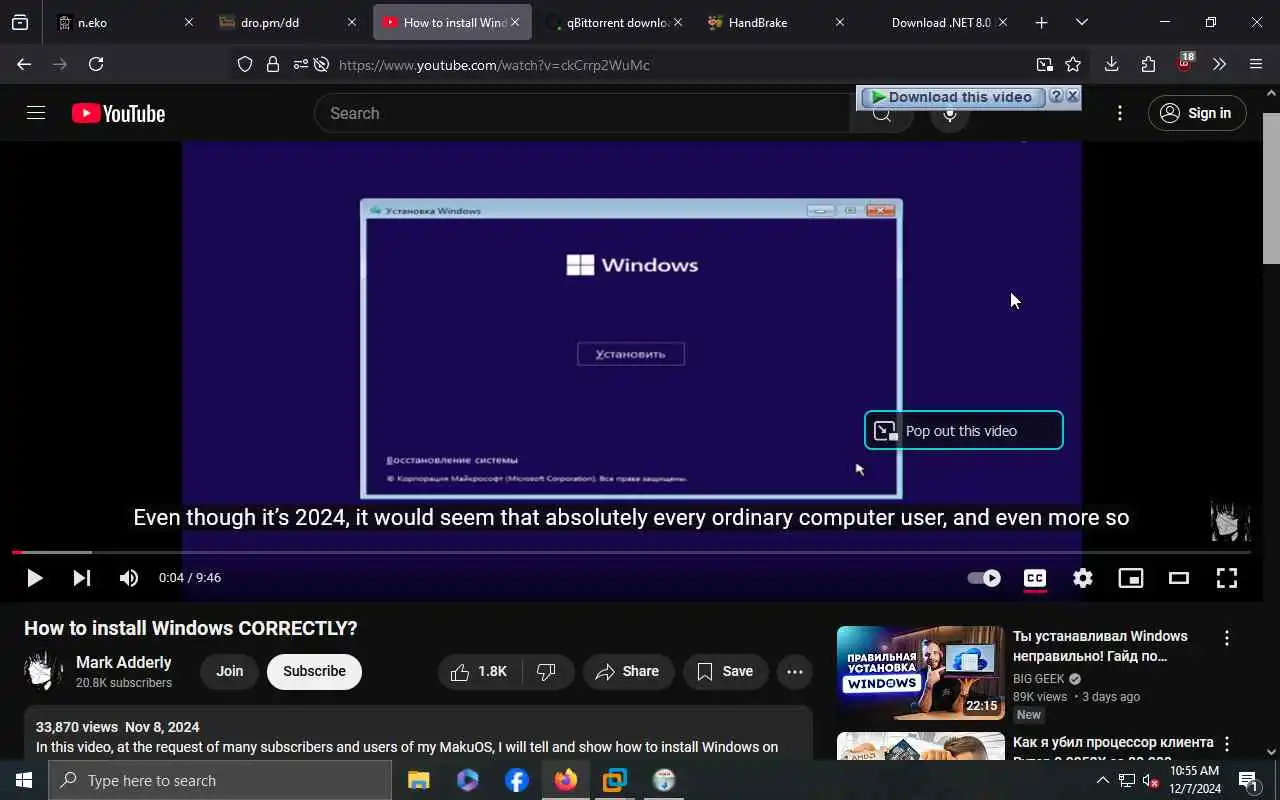Viewport: 1280px width, 800px height.
Task: Toggle closed captions (CC)
Action: [x=1035, y=578]
